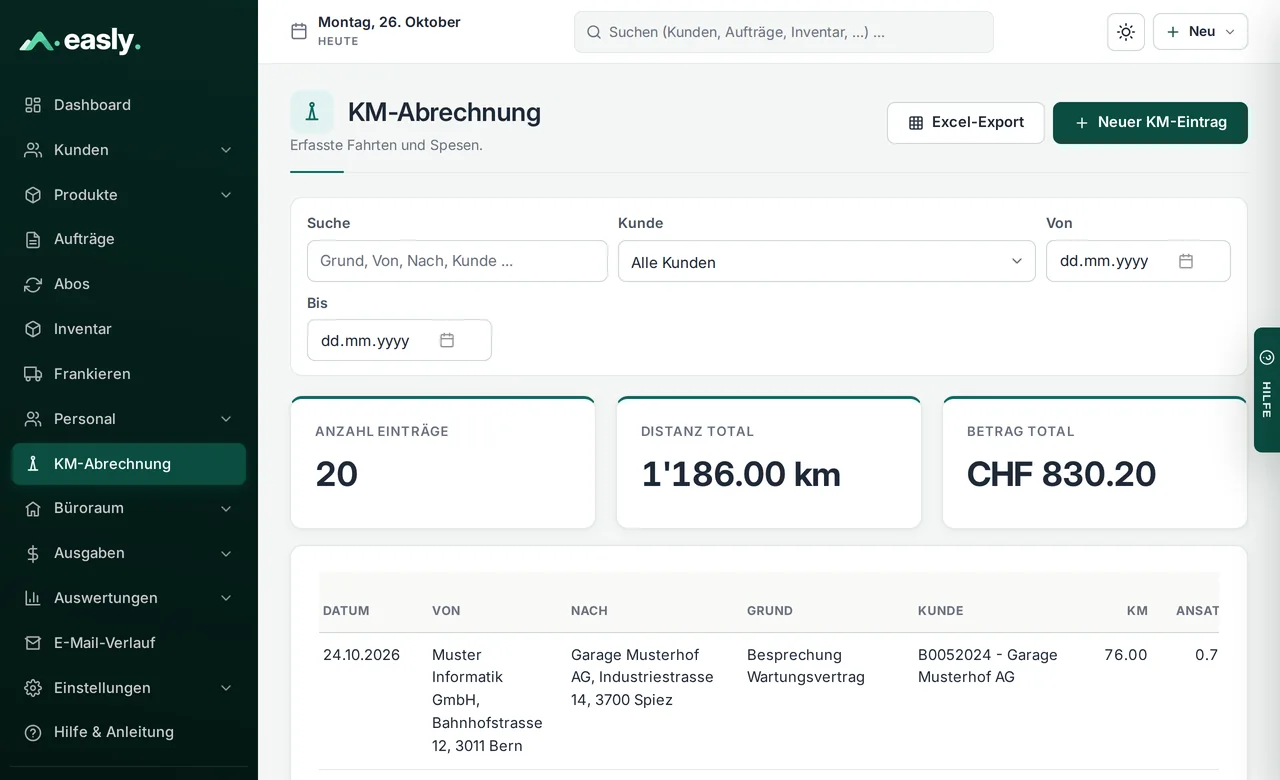This screenshot has width=1280, height=780.
Task: Focus the global search field
Action: click(x=784, y=32)
